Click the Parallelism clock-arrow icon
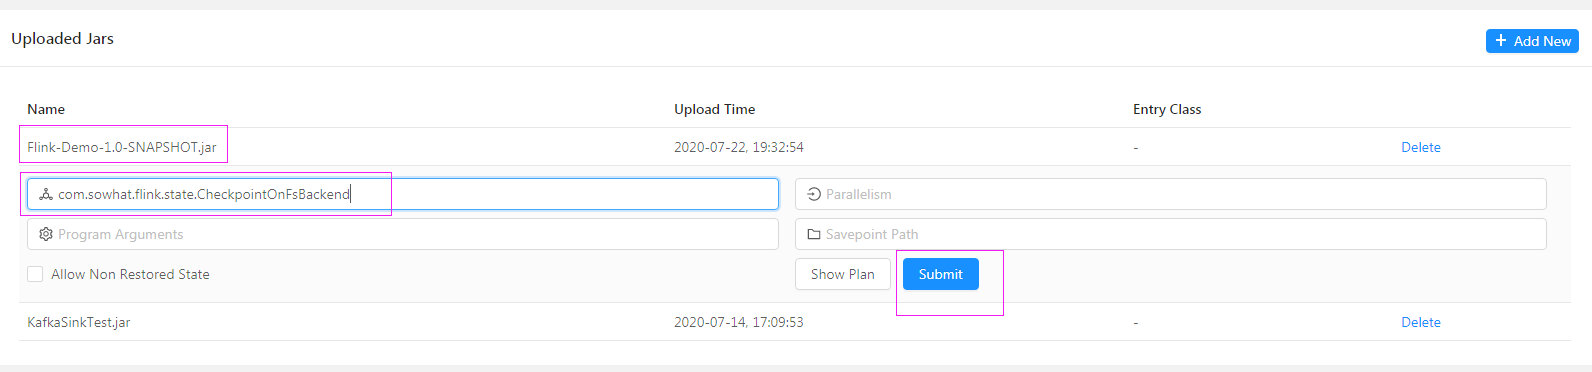This screenshot has width=1592, height=372. (x=814, y=194)
